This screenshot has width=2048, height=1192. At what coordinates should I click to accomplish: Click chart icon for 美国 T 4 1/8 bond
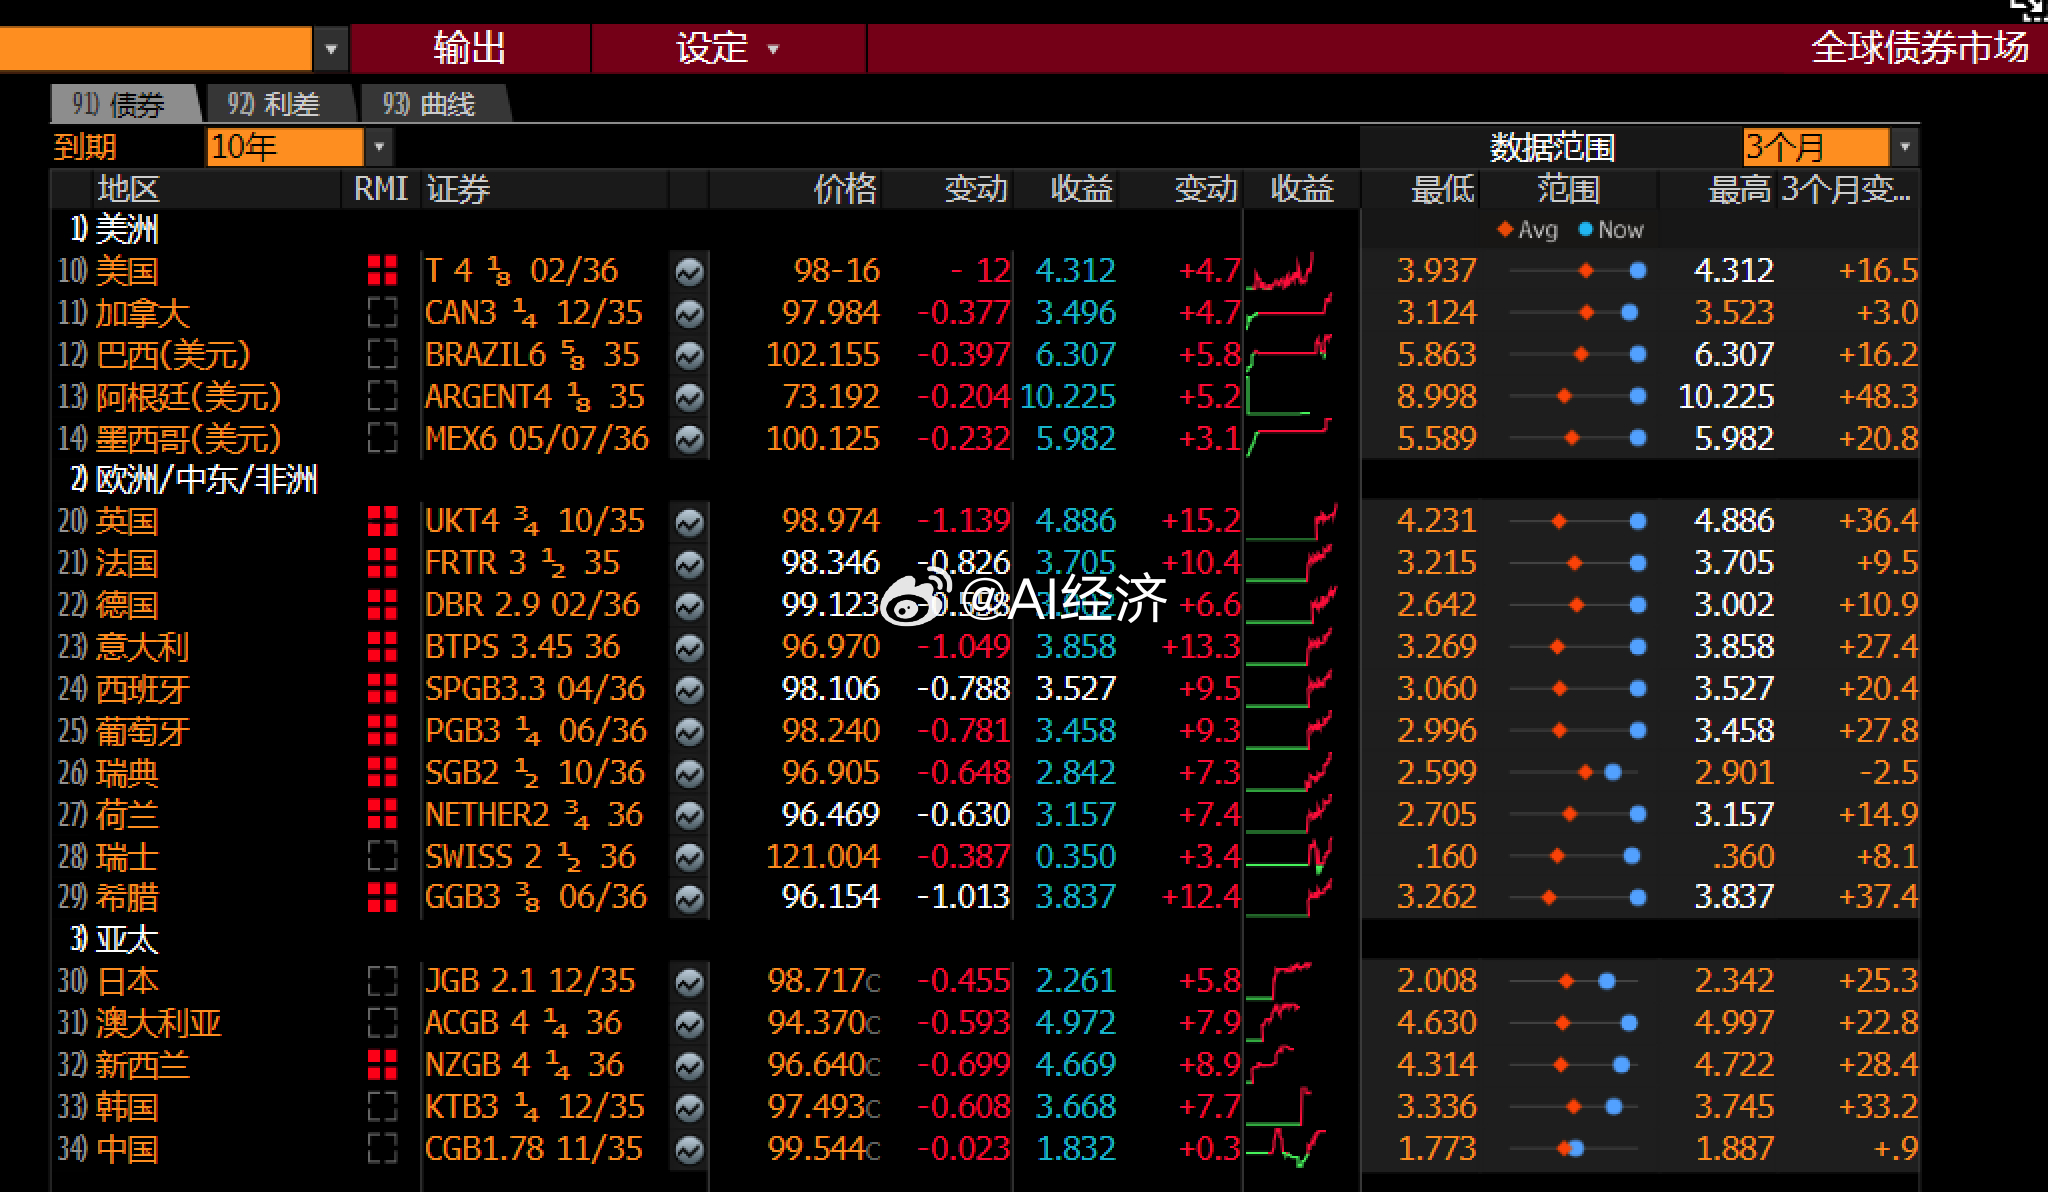[x=689, y=272]
